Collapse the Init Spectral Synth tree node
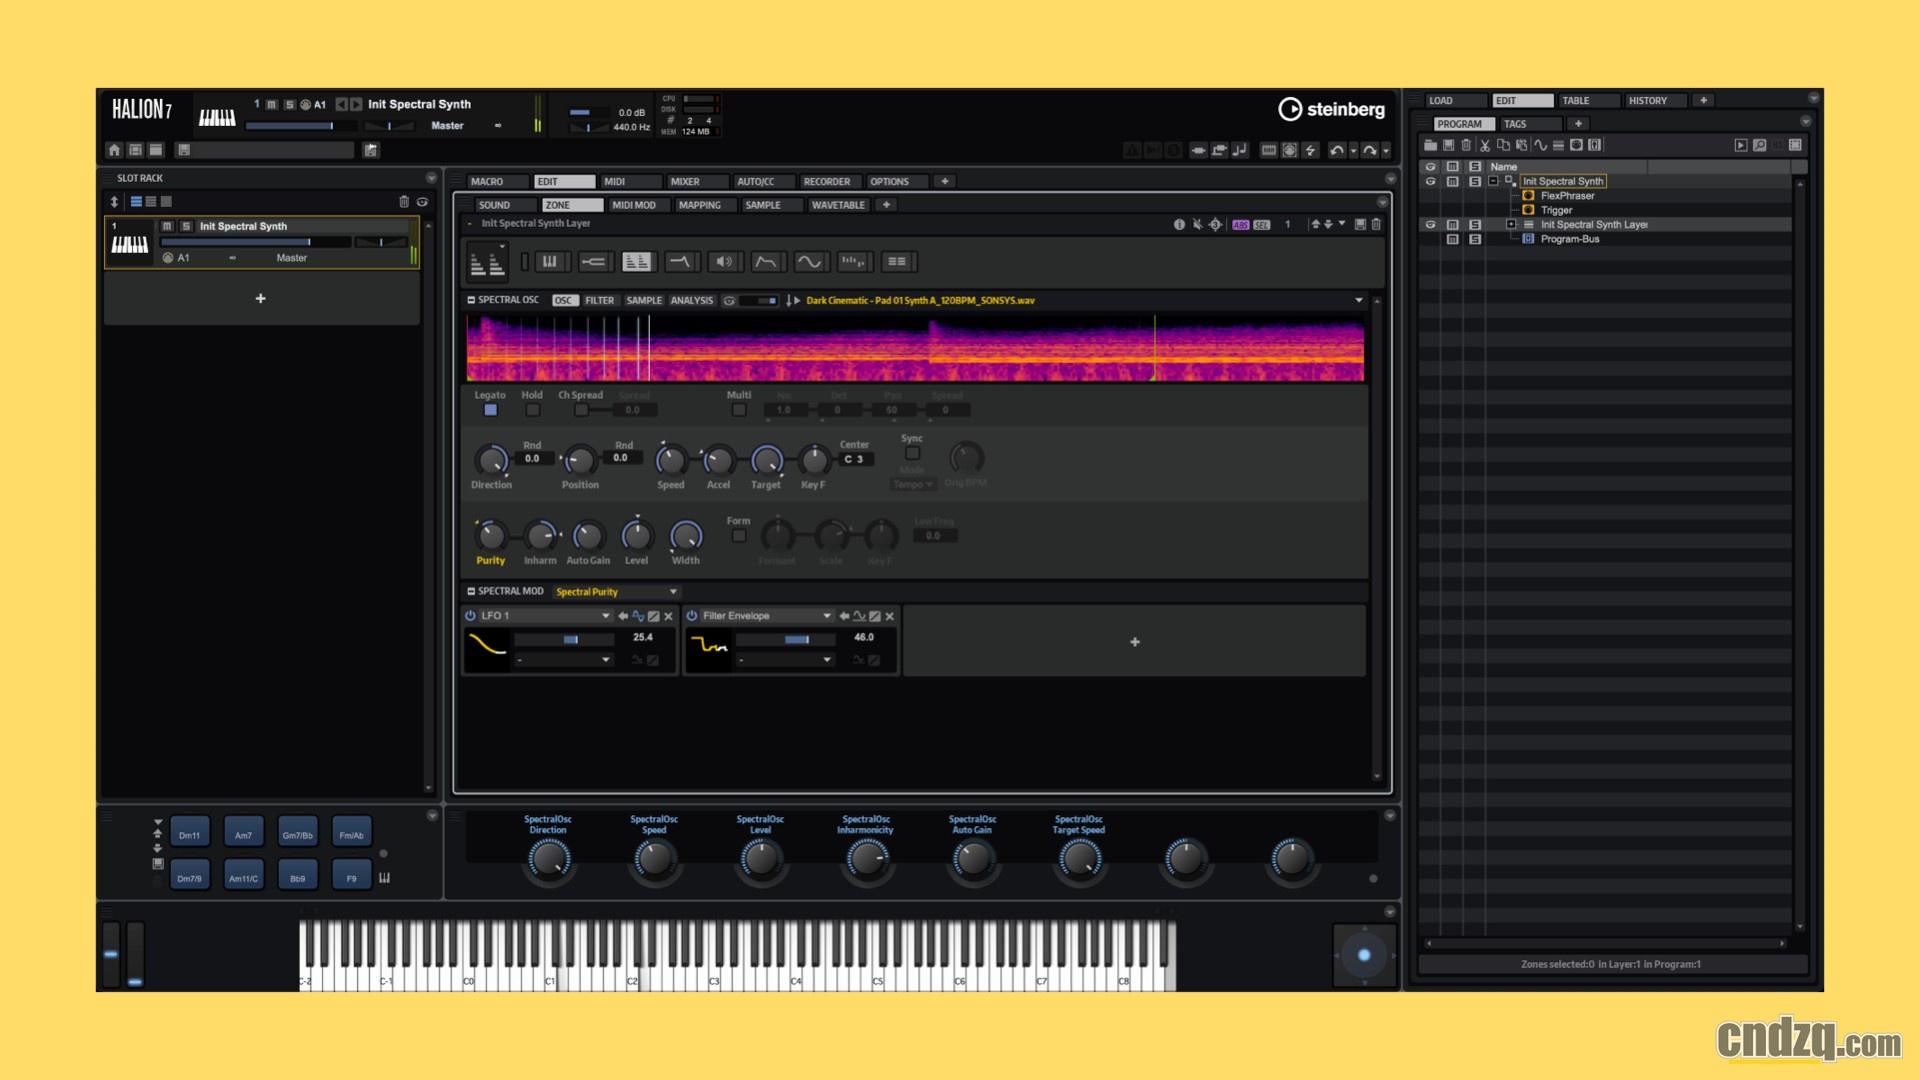 (x=1493, y=181)
